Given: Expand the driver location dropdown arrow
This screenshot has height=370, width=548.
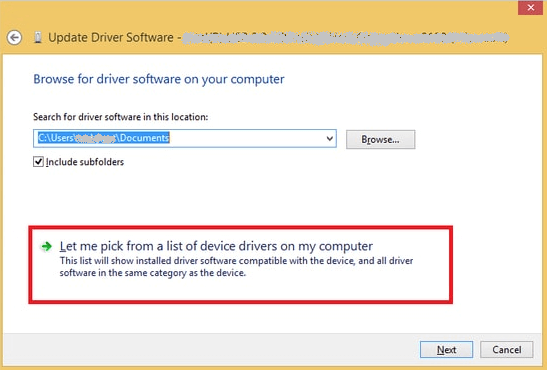Looking at the screenshot, I should point(329,139).
